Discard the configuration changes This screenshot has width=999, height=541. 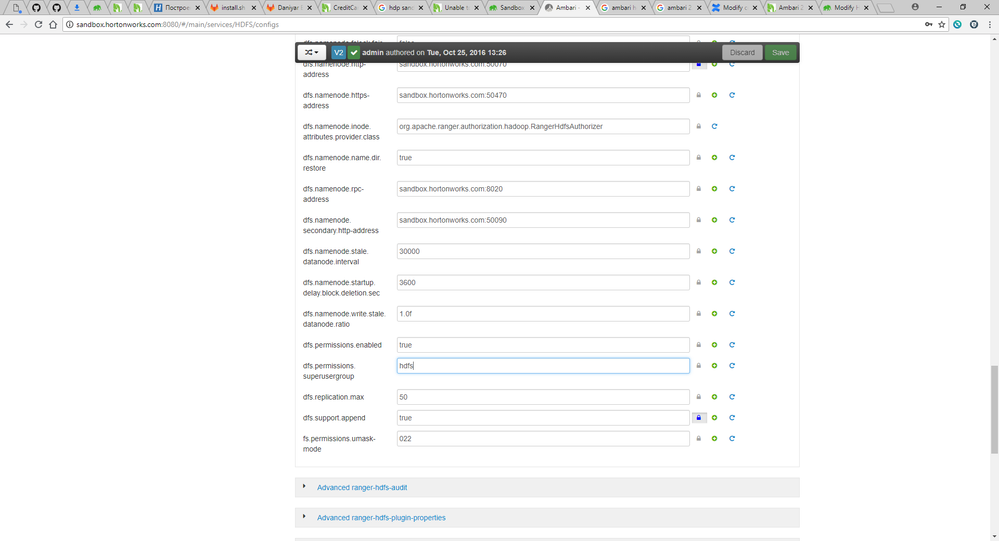[x=742, y=52]
